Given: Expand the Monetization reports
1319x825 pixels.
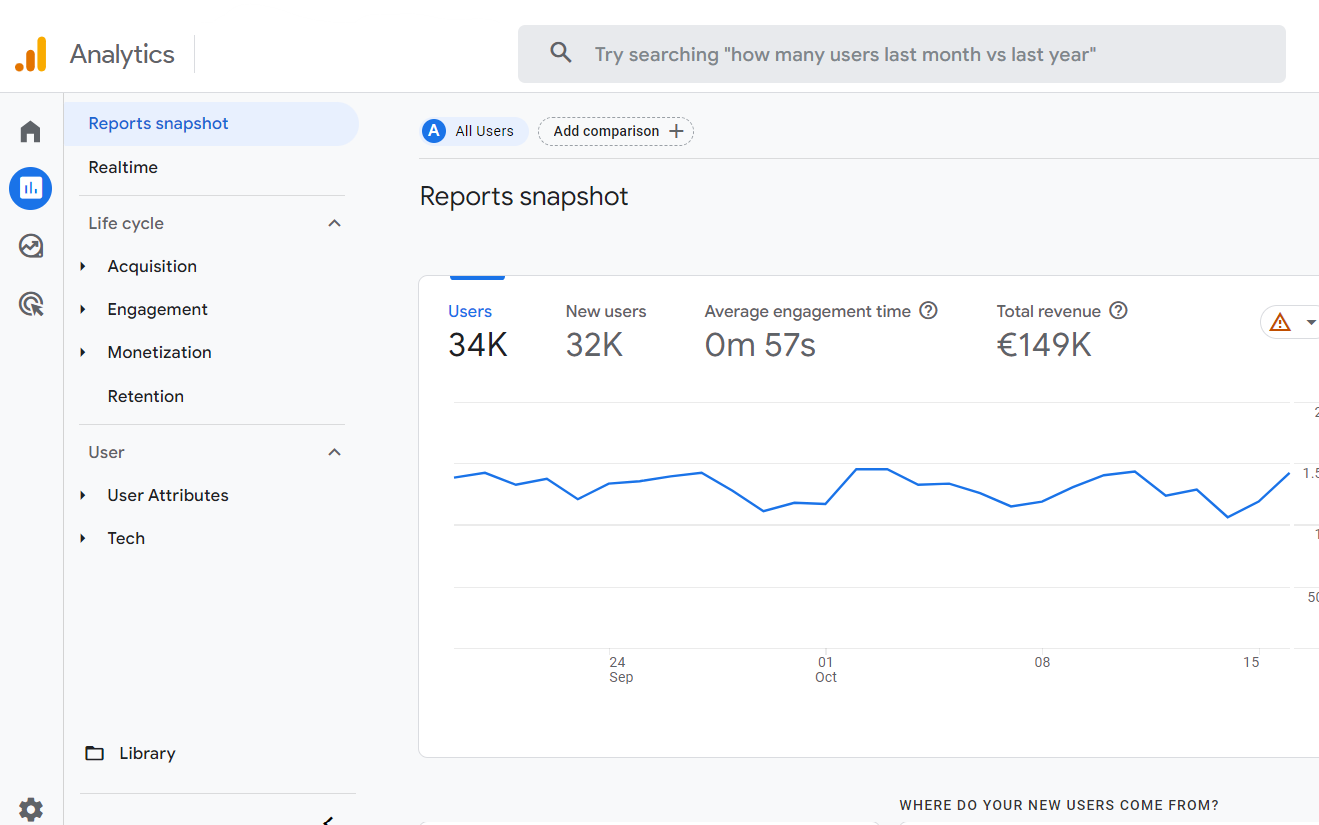Looking at the screenshot, I should click(x=159, y=352).
